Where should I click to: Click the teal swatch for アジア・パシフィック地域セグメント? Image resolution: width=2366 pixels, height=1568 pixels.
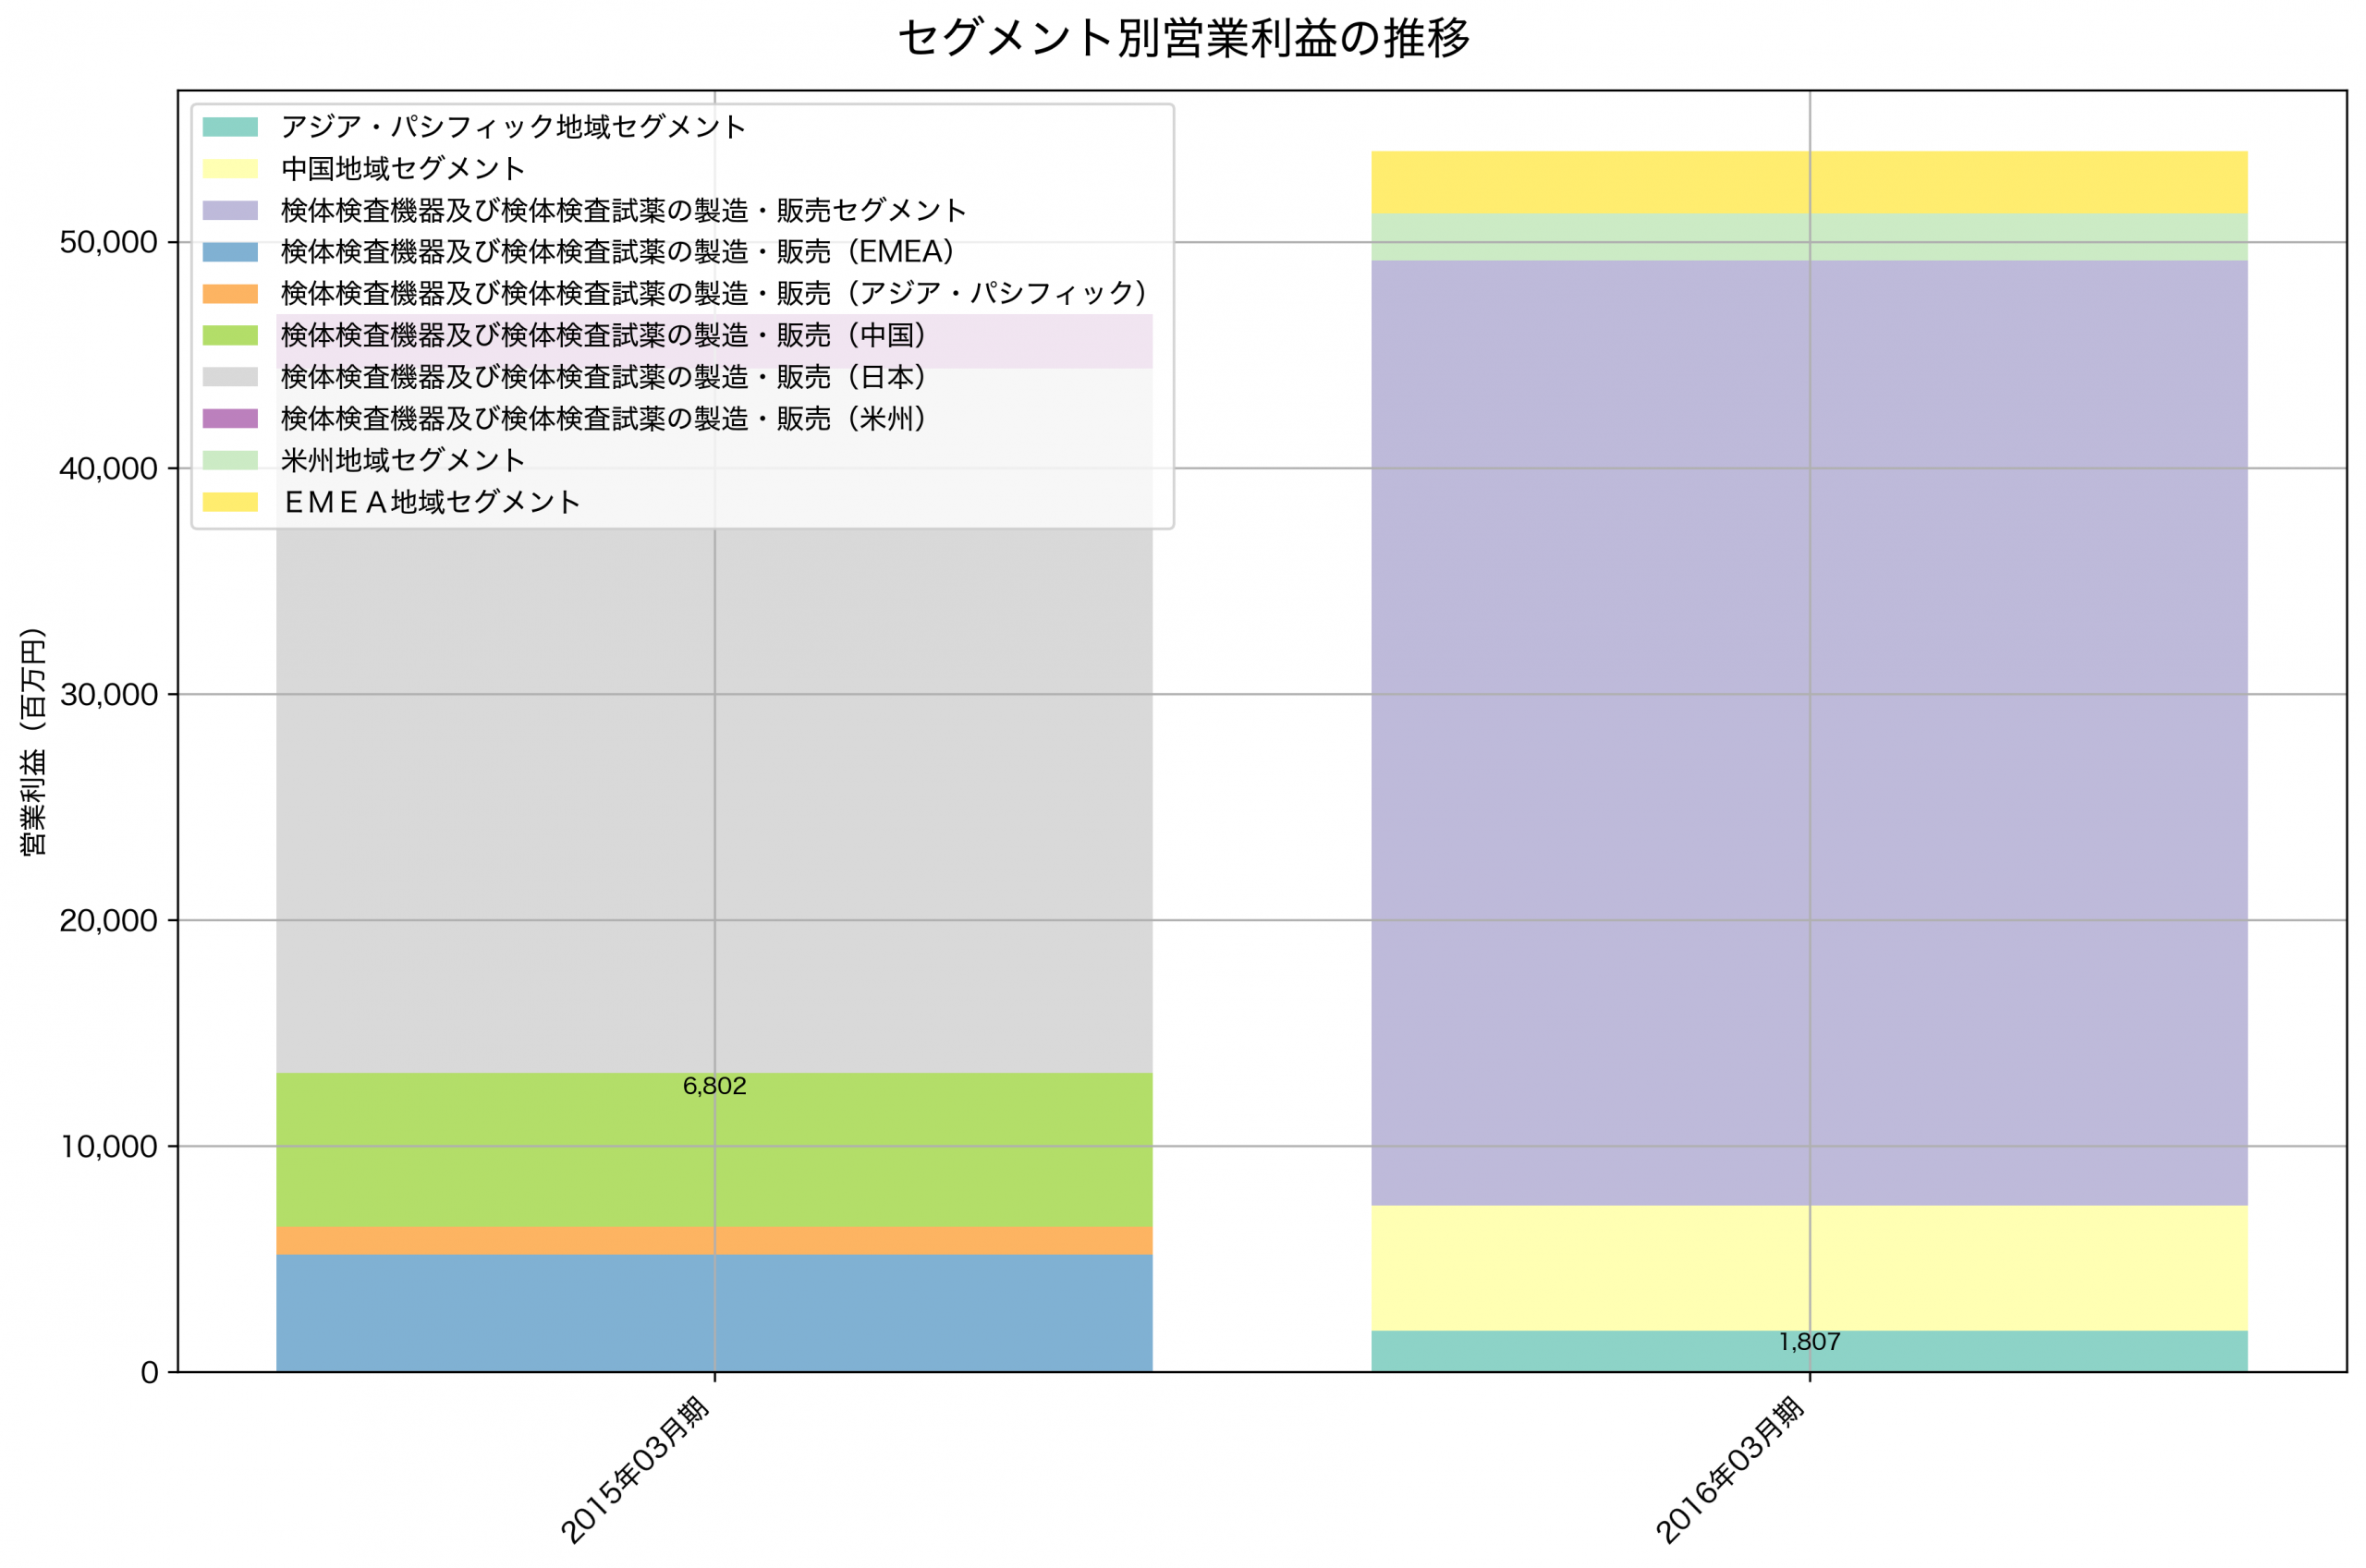[230, 127]
